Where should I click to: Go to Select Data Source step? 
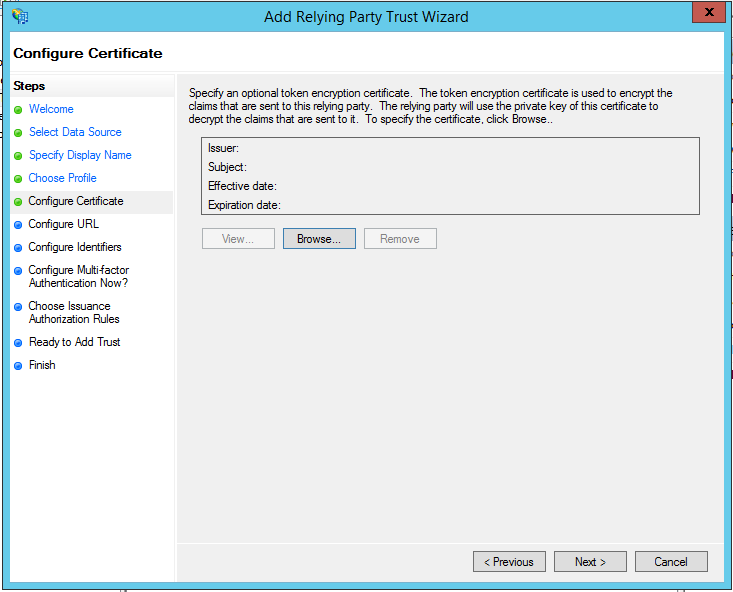coord(75,132)
